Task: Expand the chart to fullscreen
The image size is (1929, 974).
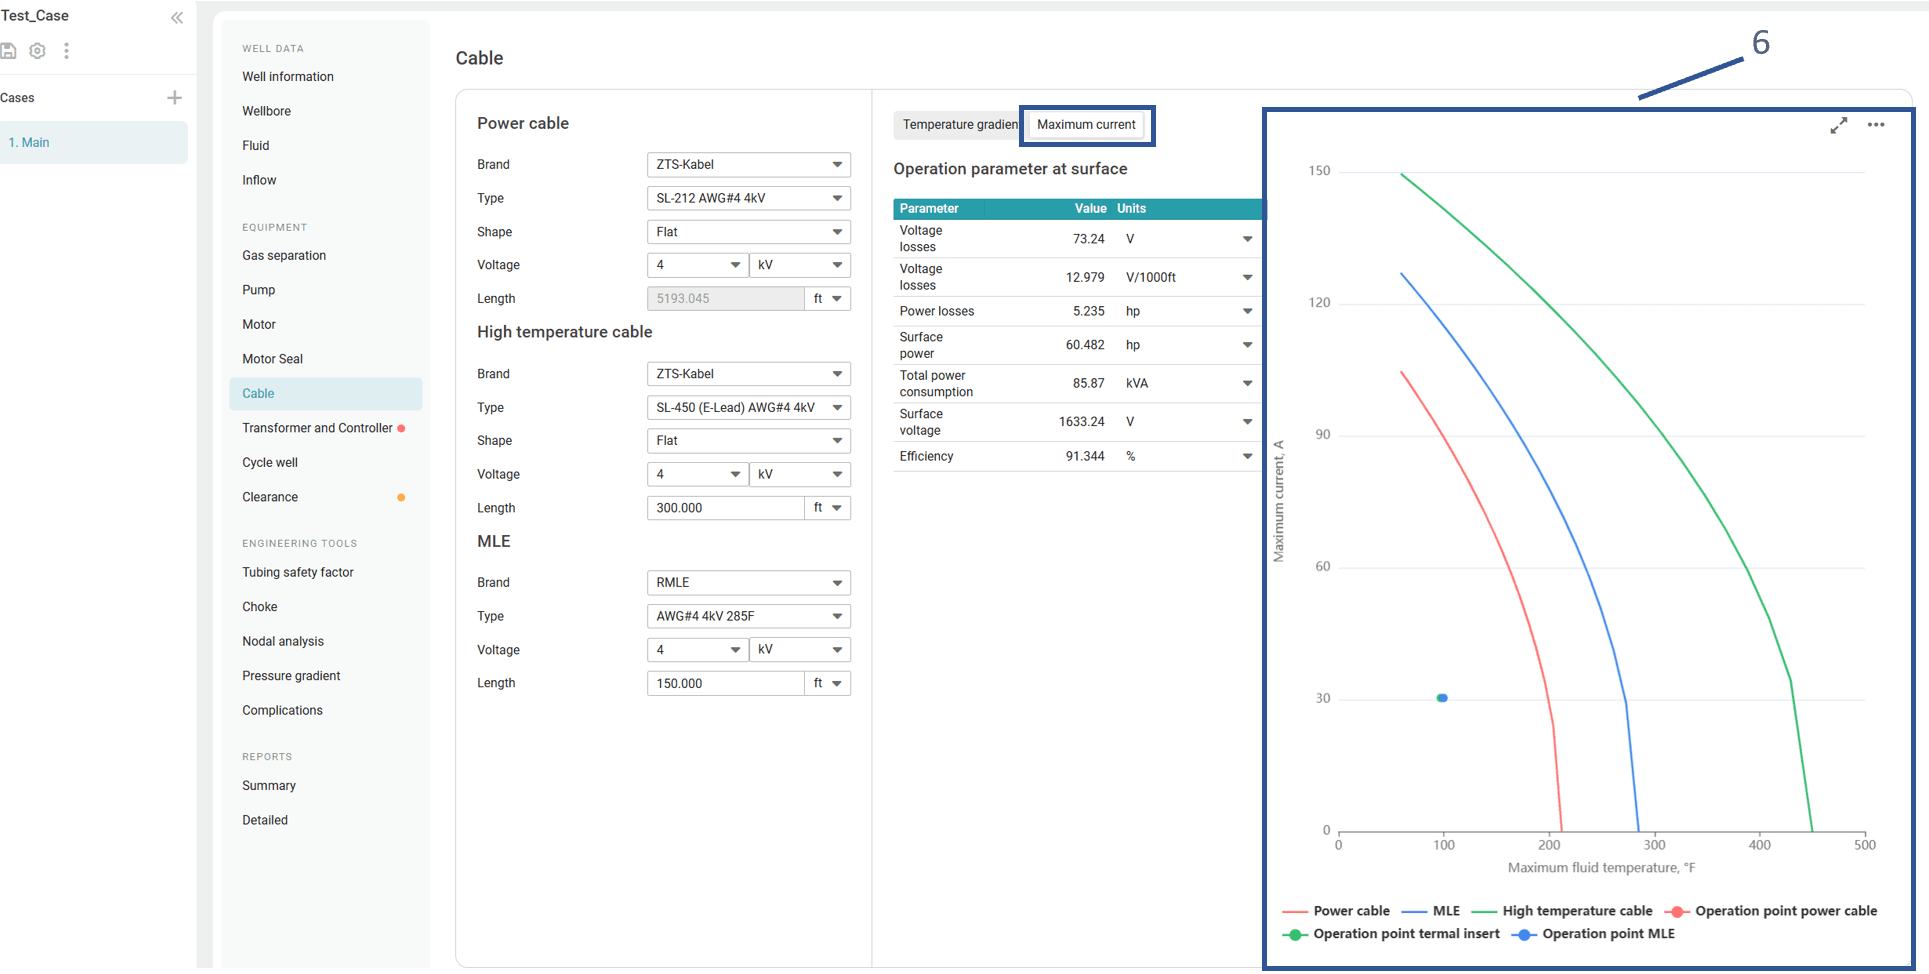Action: tap(1838, 126)
